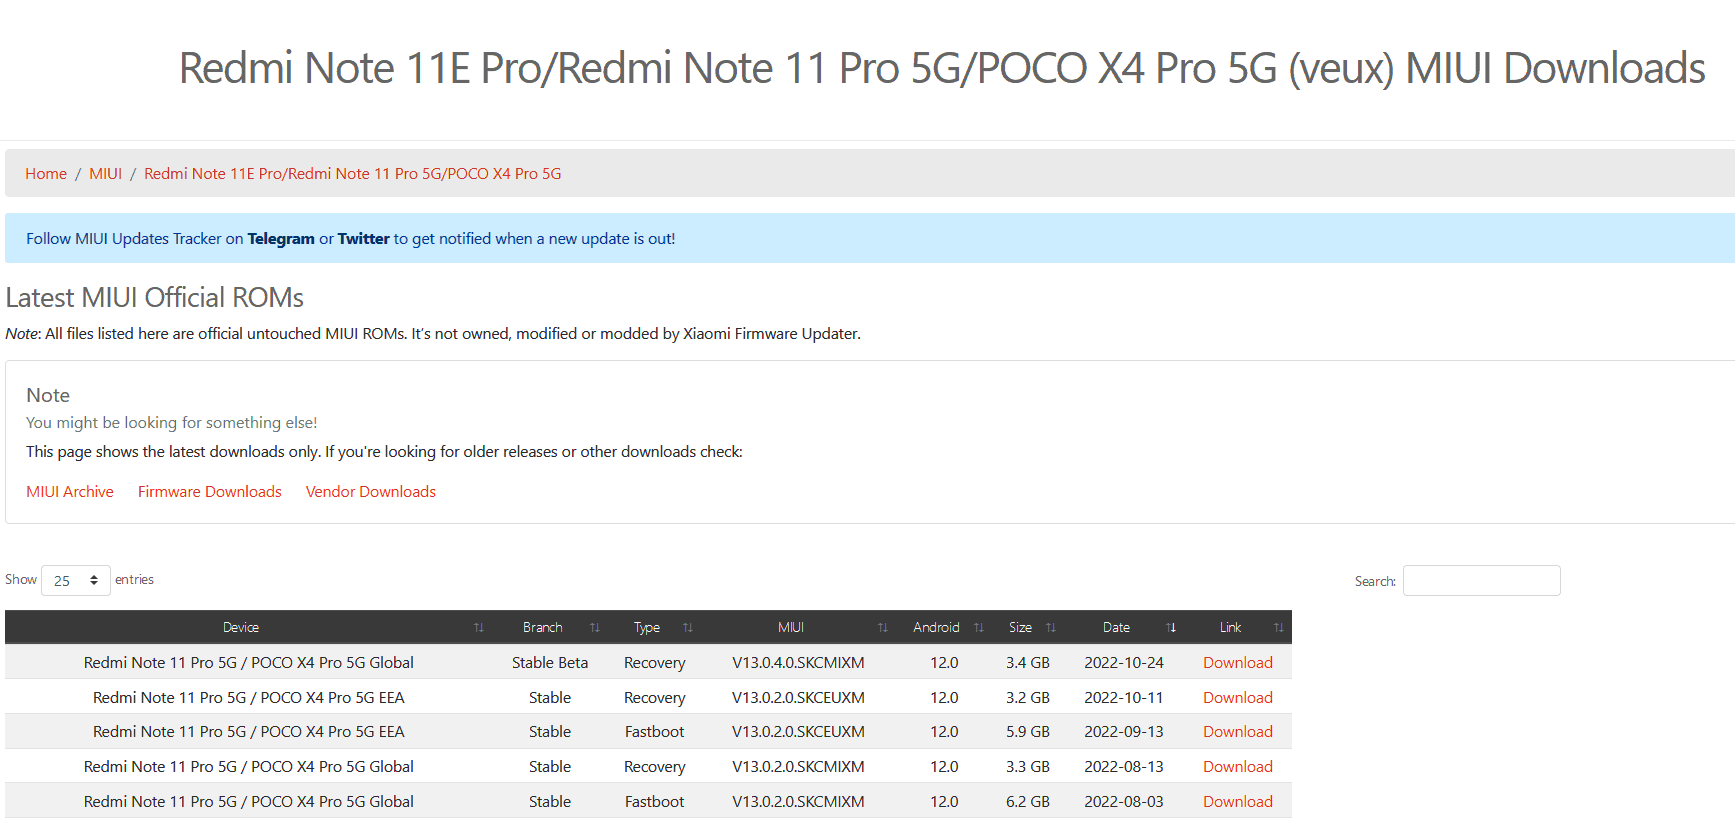Open the Show entries count dropdown
Image resolution: width=1735 pixels, height=820 pixels.
tap(76, 580)
